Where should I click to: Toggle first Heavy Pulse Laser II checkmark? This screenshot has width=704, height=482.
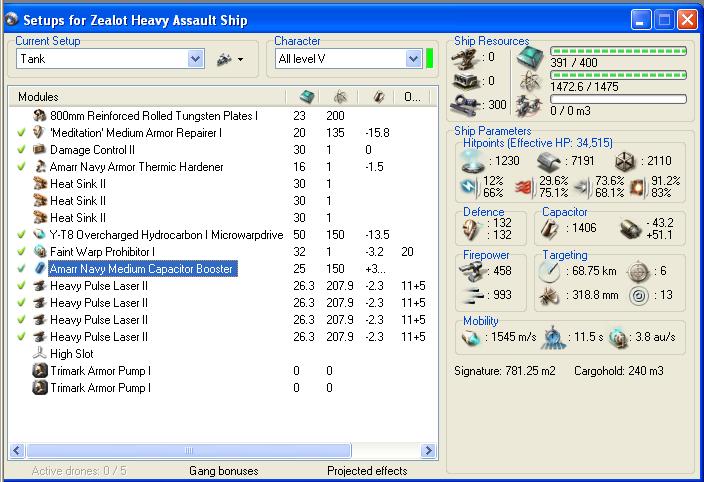(21, 286)
